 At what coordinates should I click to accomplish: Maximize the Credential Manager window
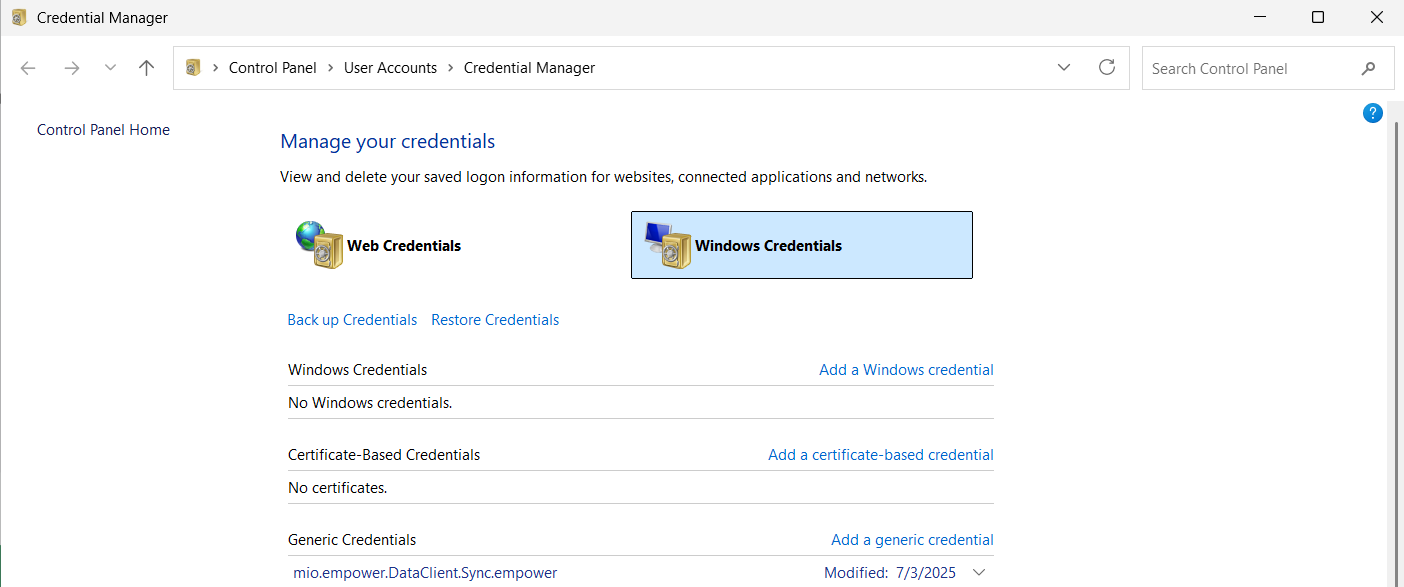1318,17
